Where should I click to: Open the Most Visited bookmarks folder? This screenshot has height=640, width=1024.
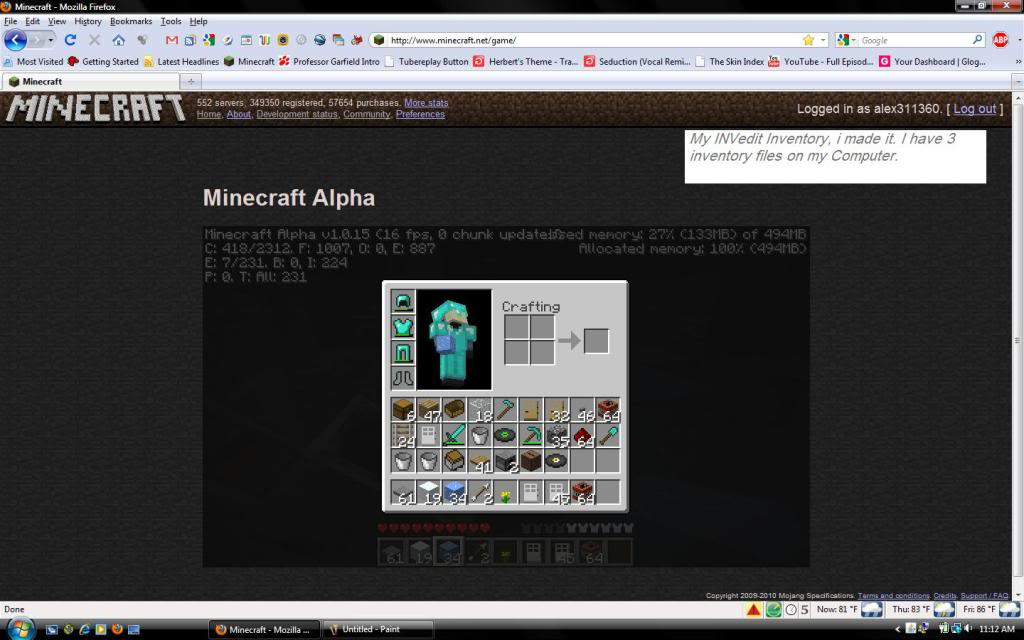tap(33, 61)
